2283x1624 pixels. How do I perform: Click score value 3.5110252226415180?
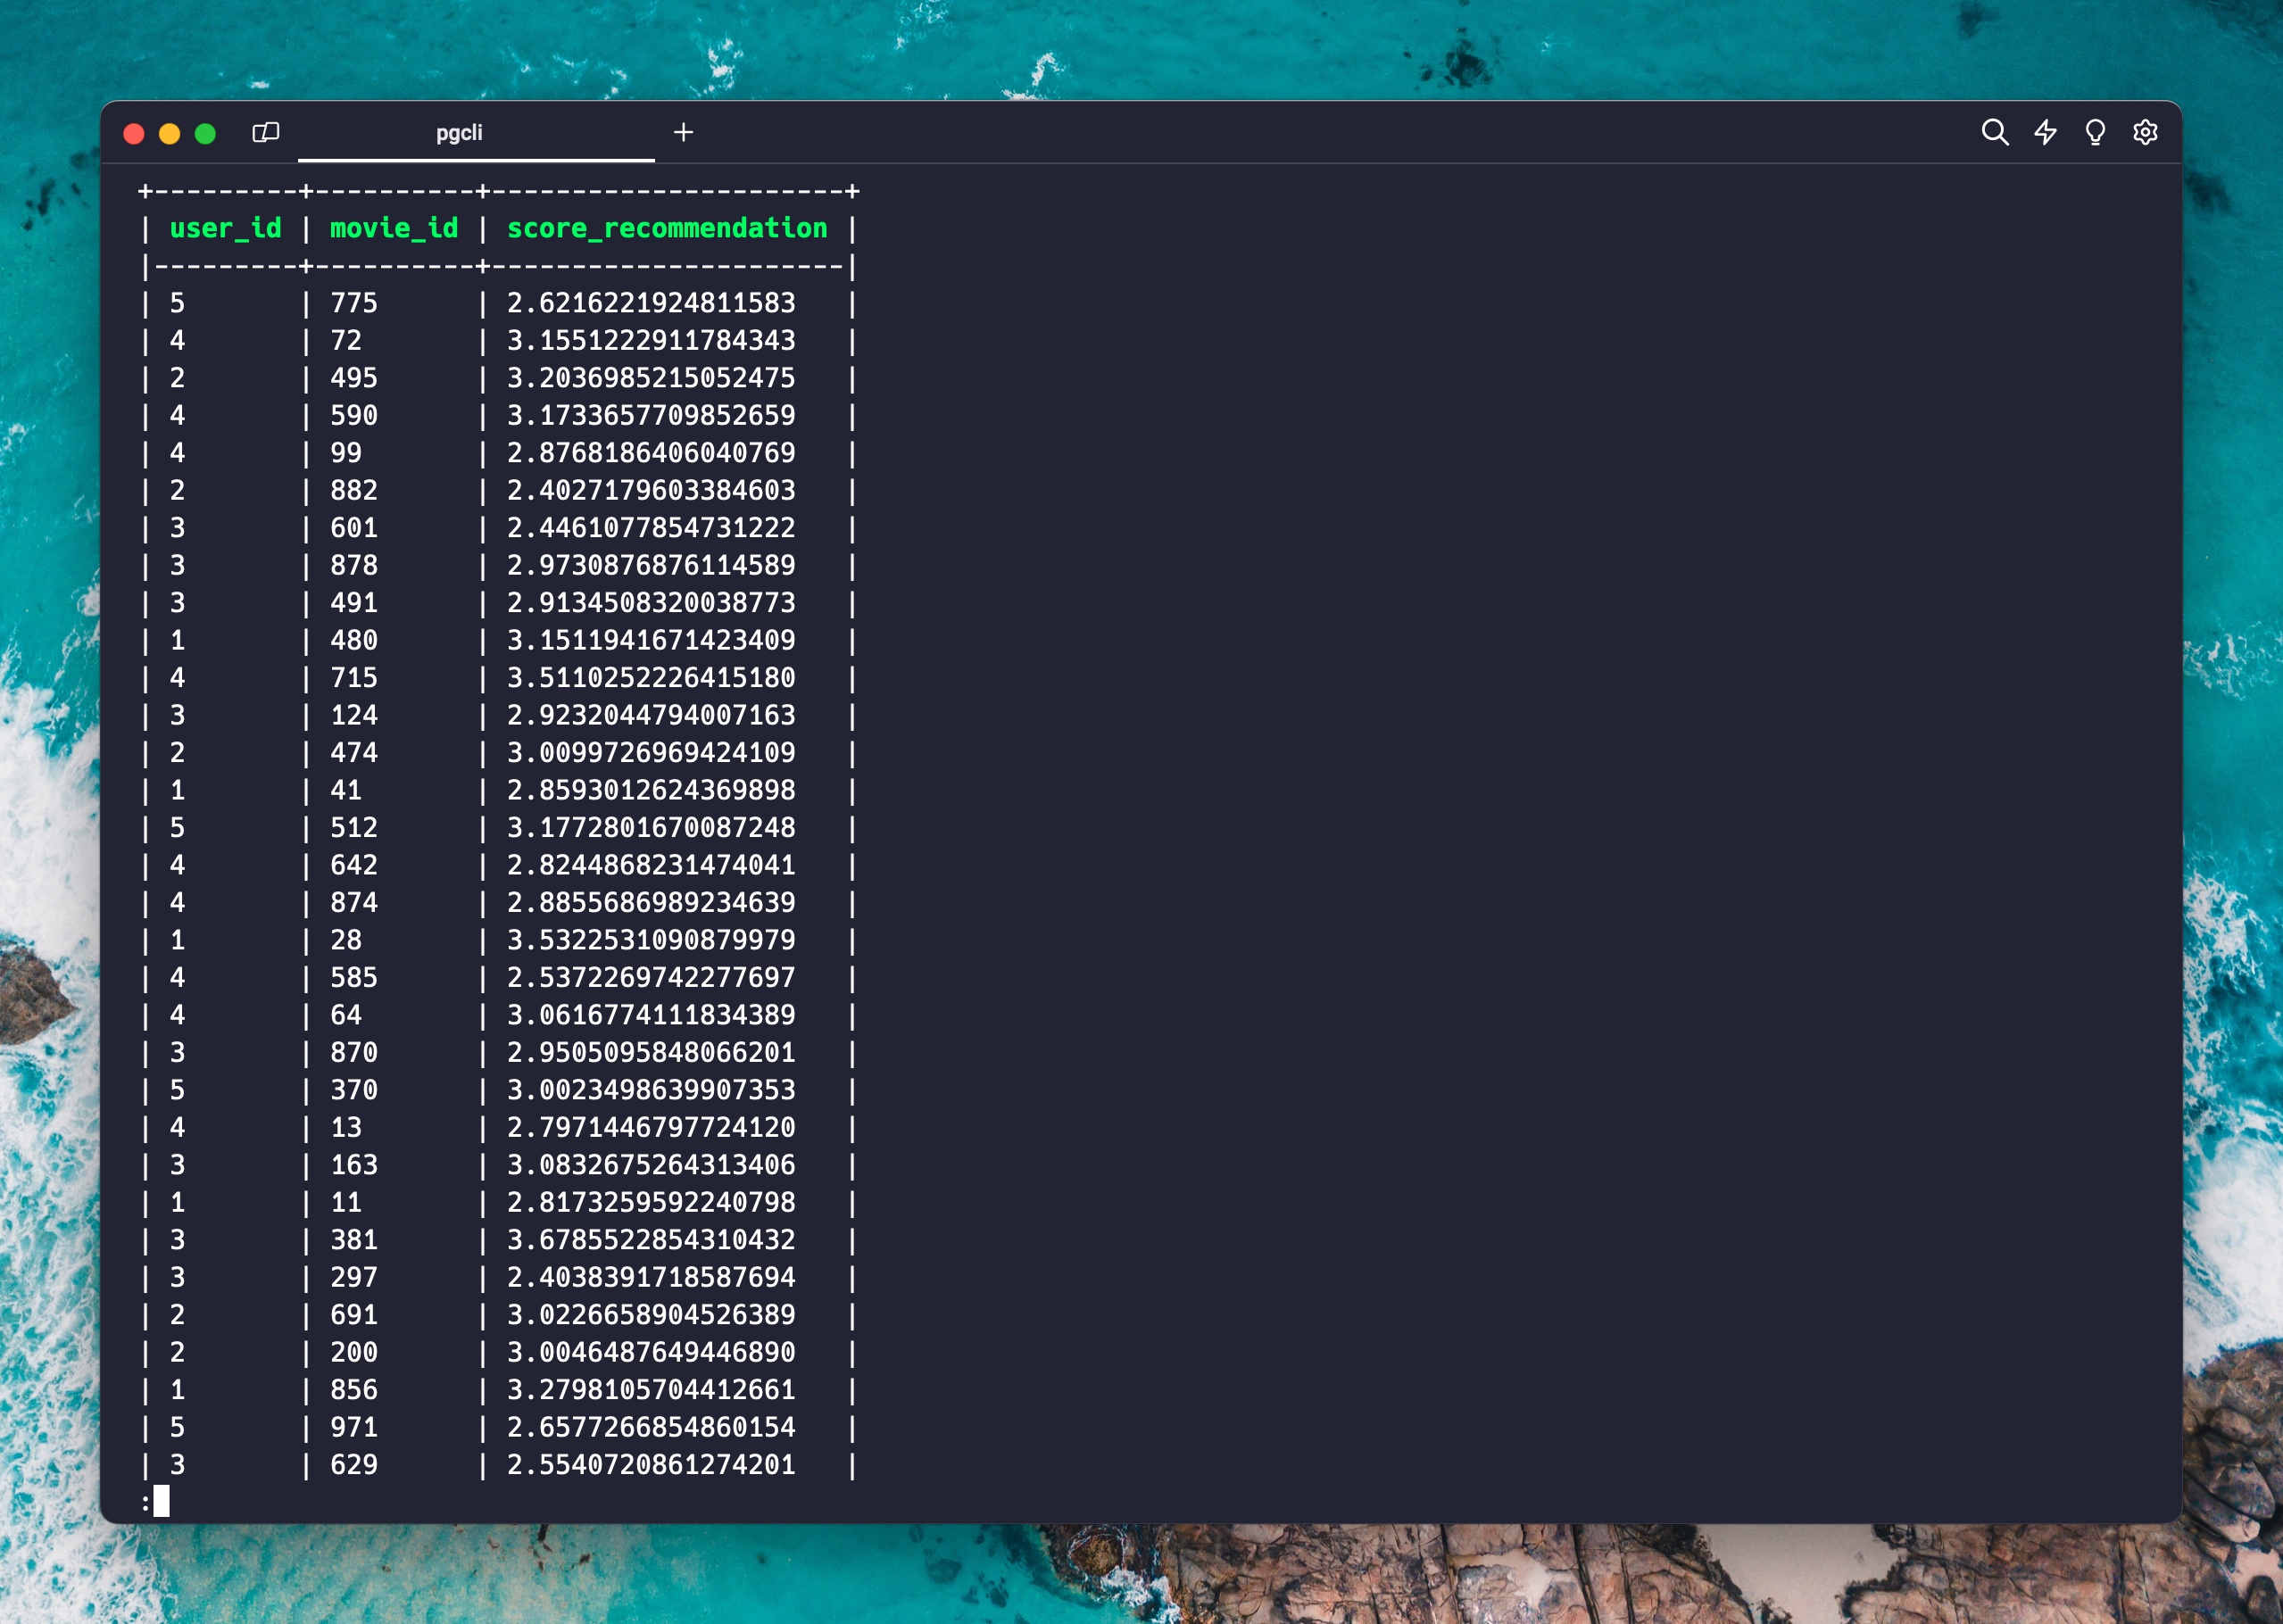(x=651, y=678)
